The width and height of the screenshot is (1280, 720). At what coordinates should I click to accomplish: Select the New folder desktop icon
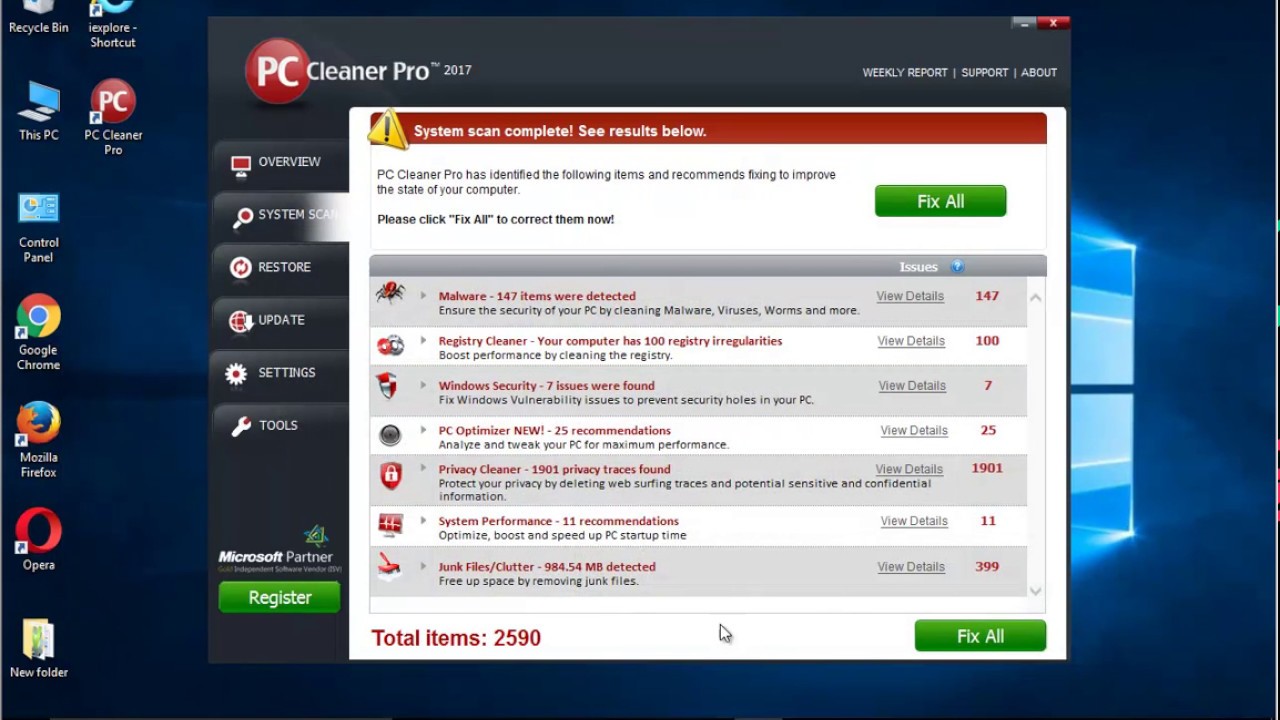pyautogui.click(x=38, y=649)
